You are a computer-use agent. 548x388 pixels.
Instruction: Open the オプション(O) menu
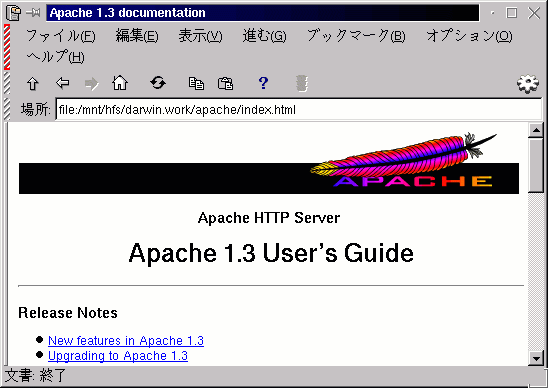click(x=469, y=36)
